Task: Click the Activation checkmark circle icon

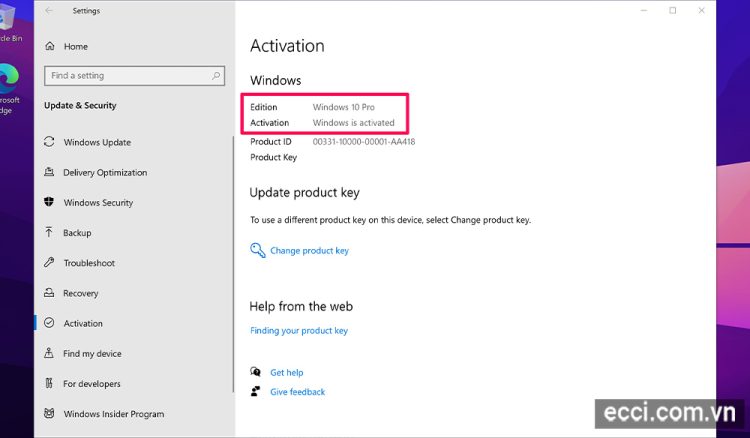Action: coord(49,323)
